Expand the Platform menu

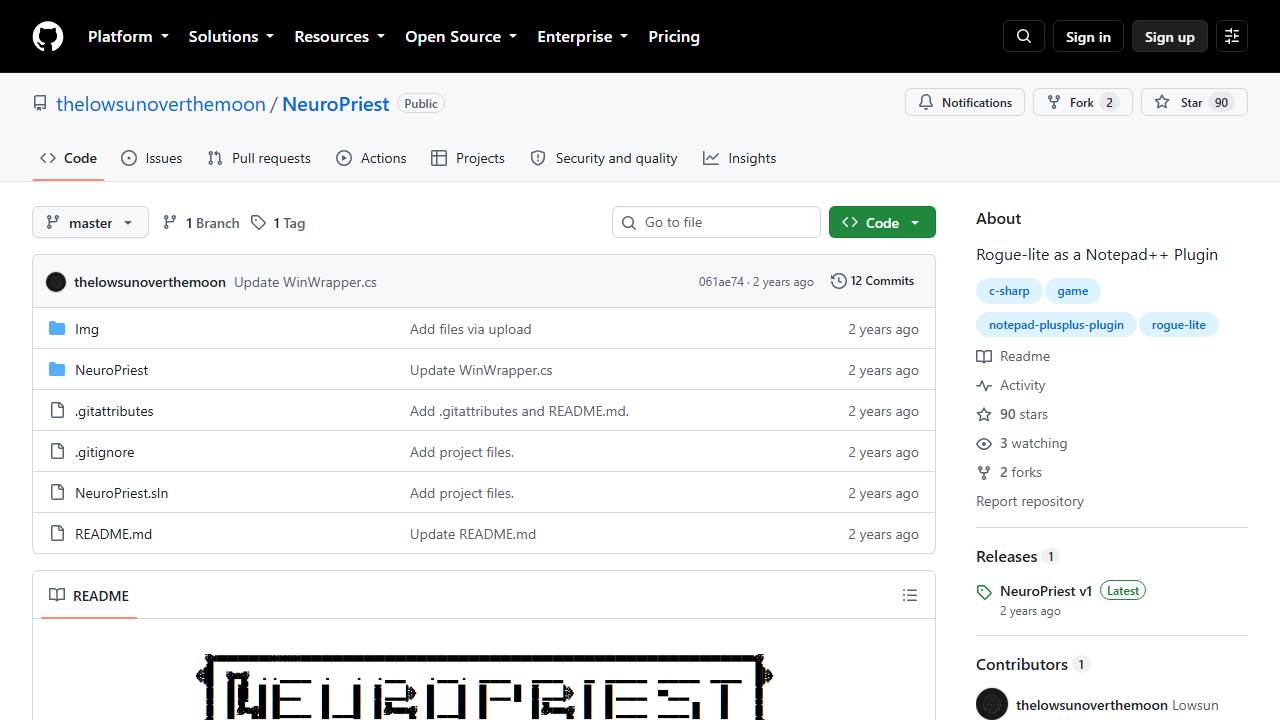coord(128,37)
